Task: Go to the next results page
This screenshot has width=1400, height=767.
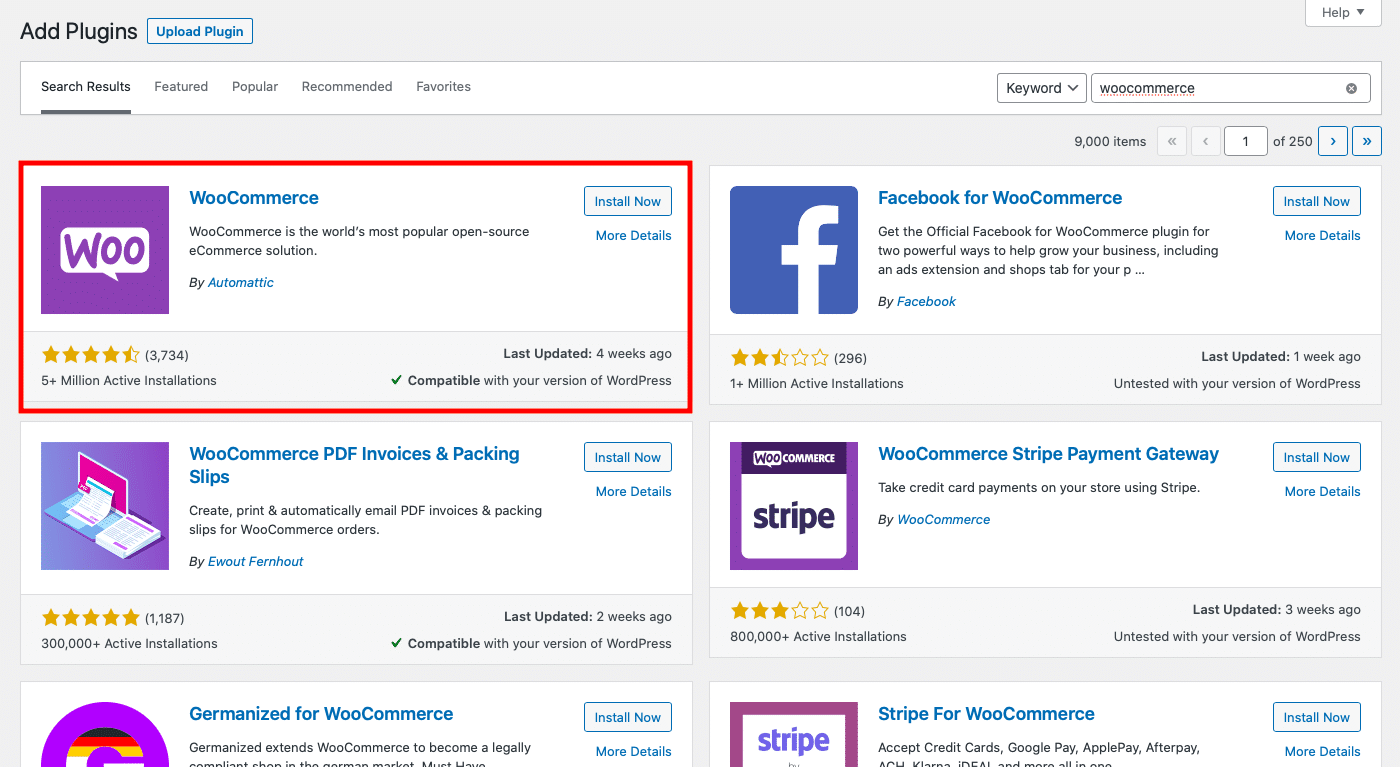Action: pyautogui.click(x=1333, y=141)
